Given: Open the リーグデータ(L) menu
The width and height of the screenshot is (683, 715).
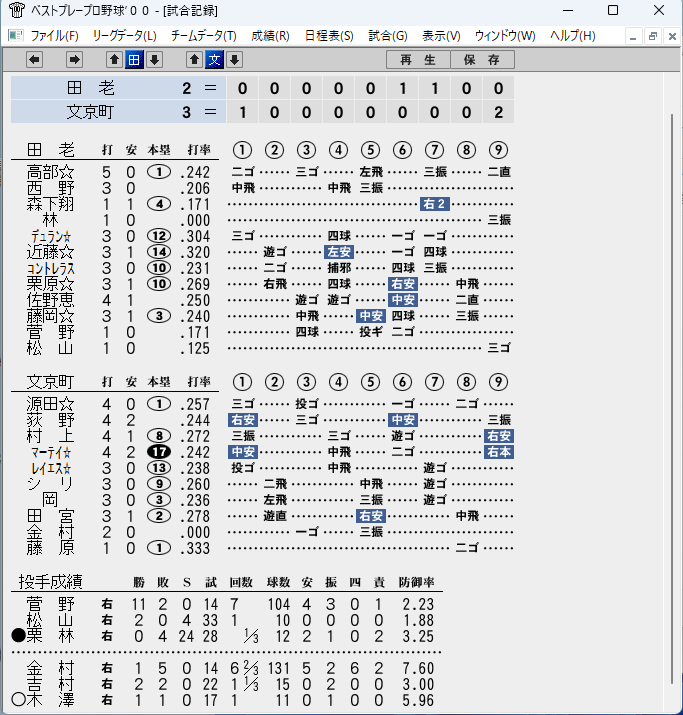Looking at the screenshot, I should point(124,36).
